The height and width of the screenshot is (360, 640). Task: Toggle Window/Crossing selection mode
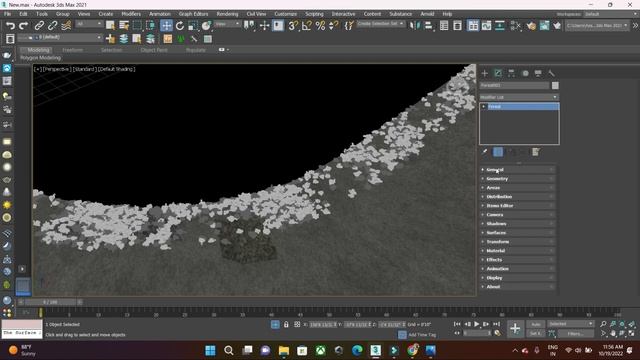[x=151, y=26]
